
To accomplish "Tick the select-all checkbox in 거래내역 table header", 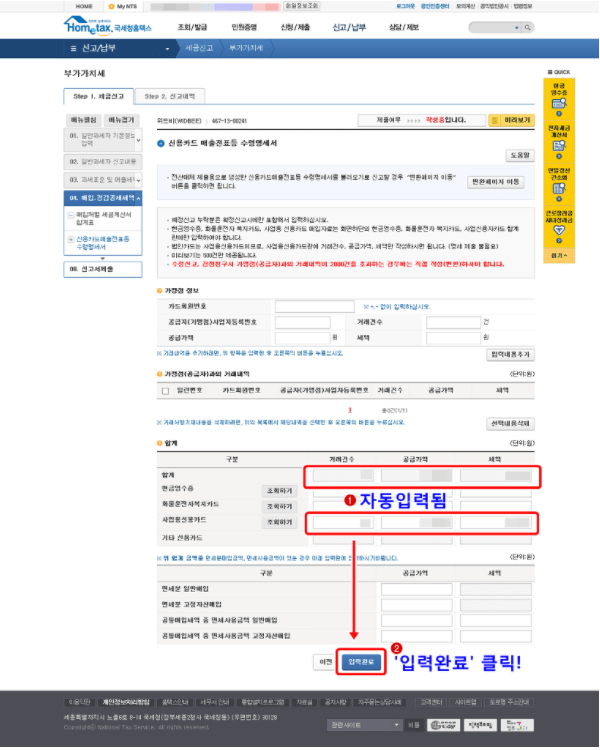I will coord(166,391).
